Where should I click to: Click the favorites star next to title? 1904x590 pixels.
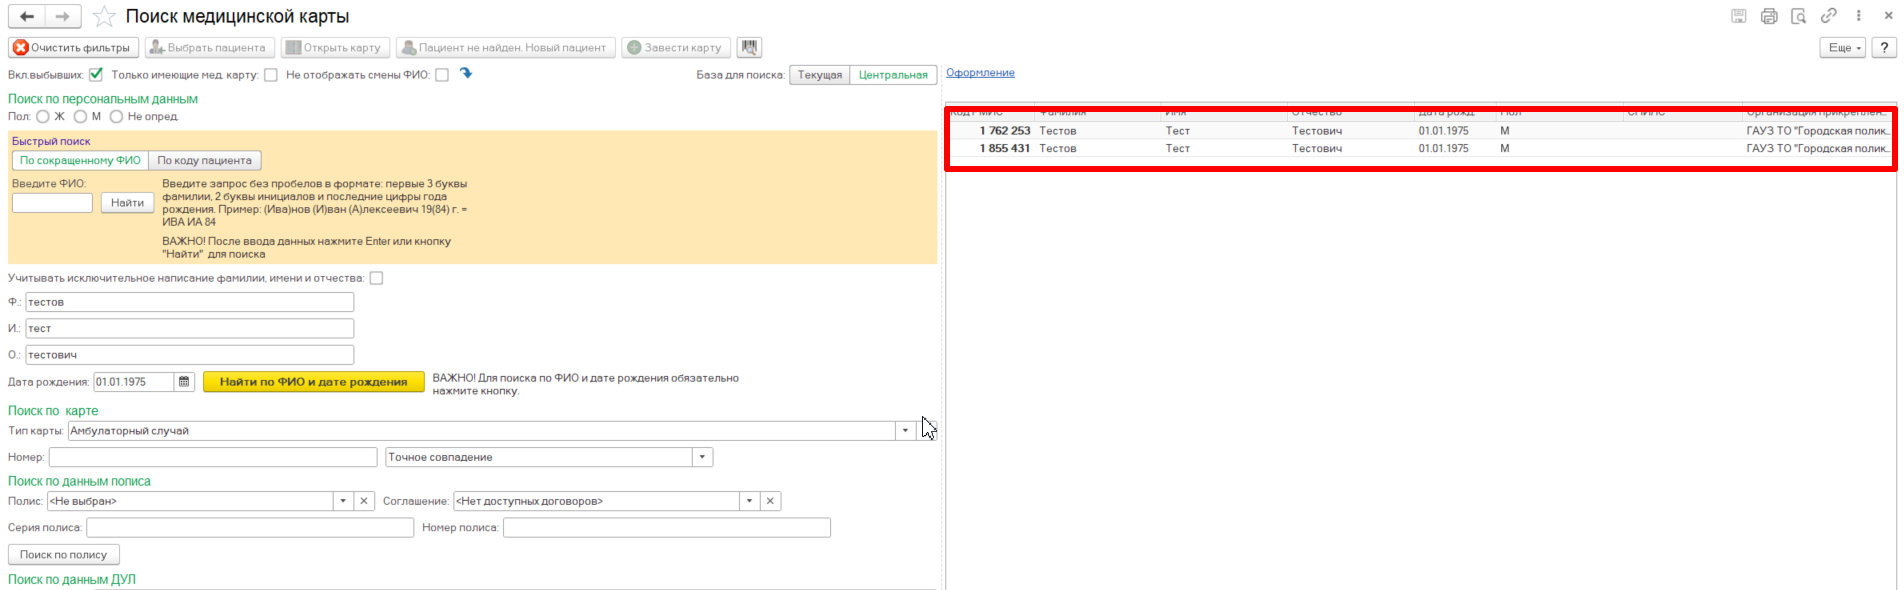[x=104, y=17]
